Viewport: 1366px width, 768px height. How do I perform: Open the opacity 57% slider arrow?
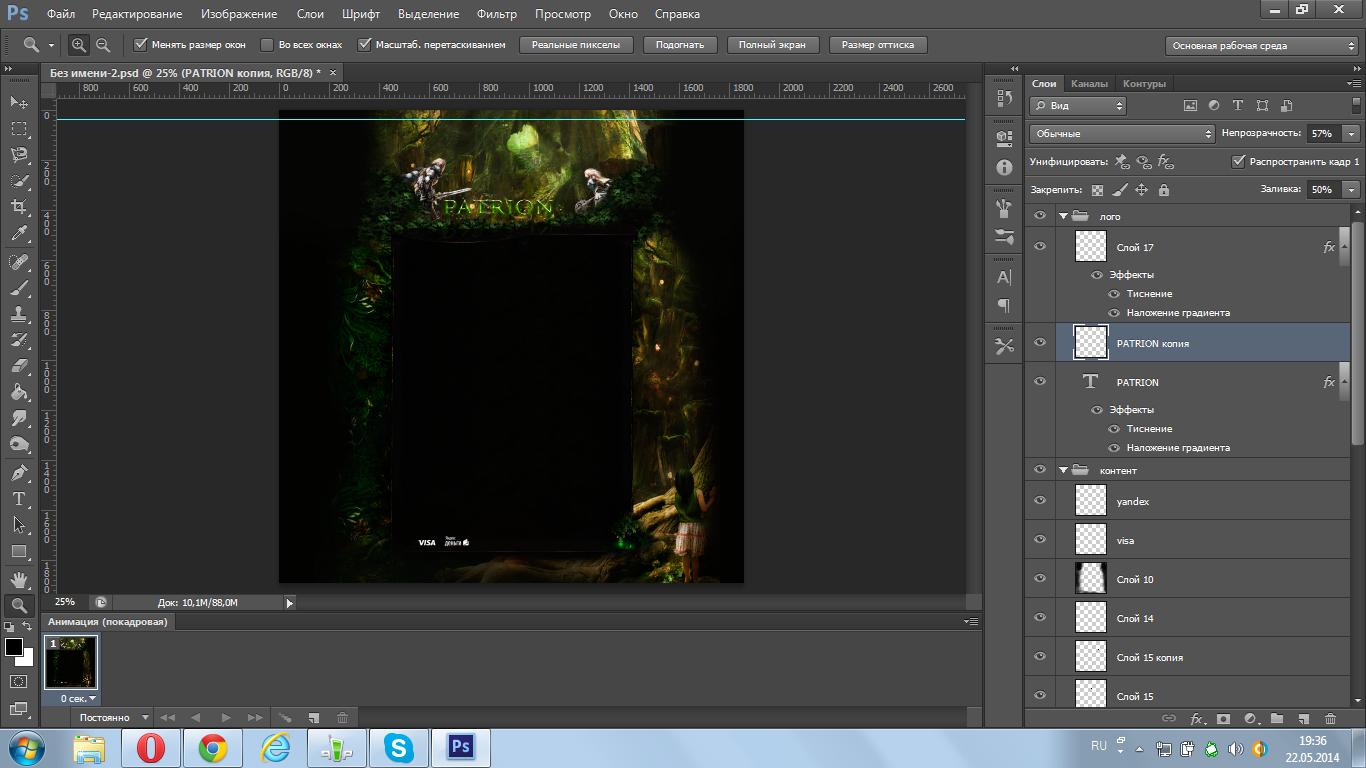pyautogui.click(x=1352, y=133)
